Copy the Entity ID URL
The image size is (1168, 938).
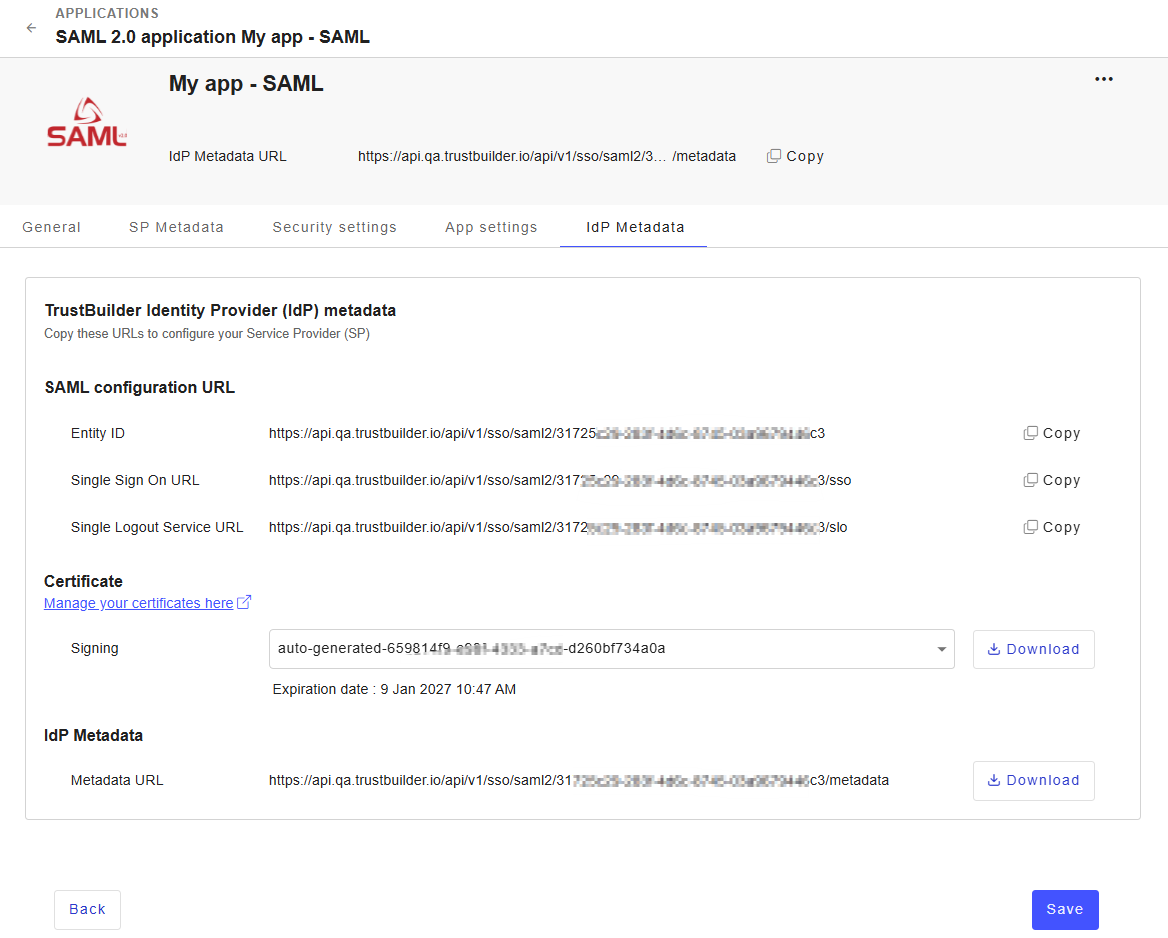point(1051,433)
